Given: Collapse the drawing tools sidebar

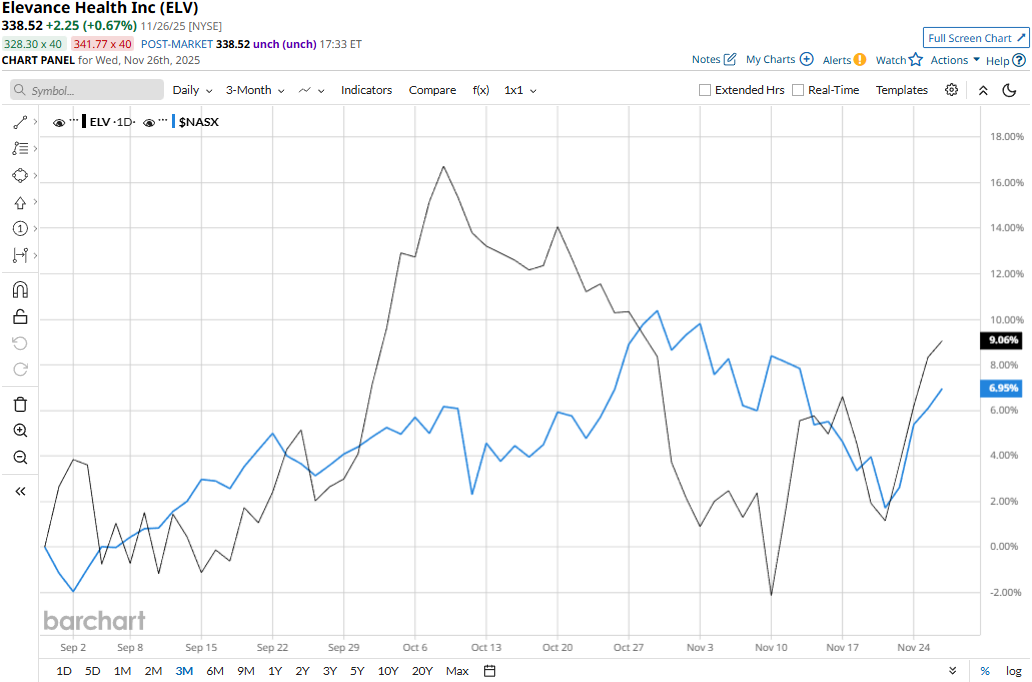Looking at the screenshot, I should point(20,491).
